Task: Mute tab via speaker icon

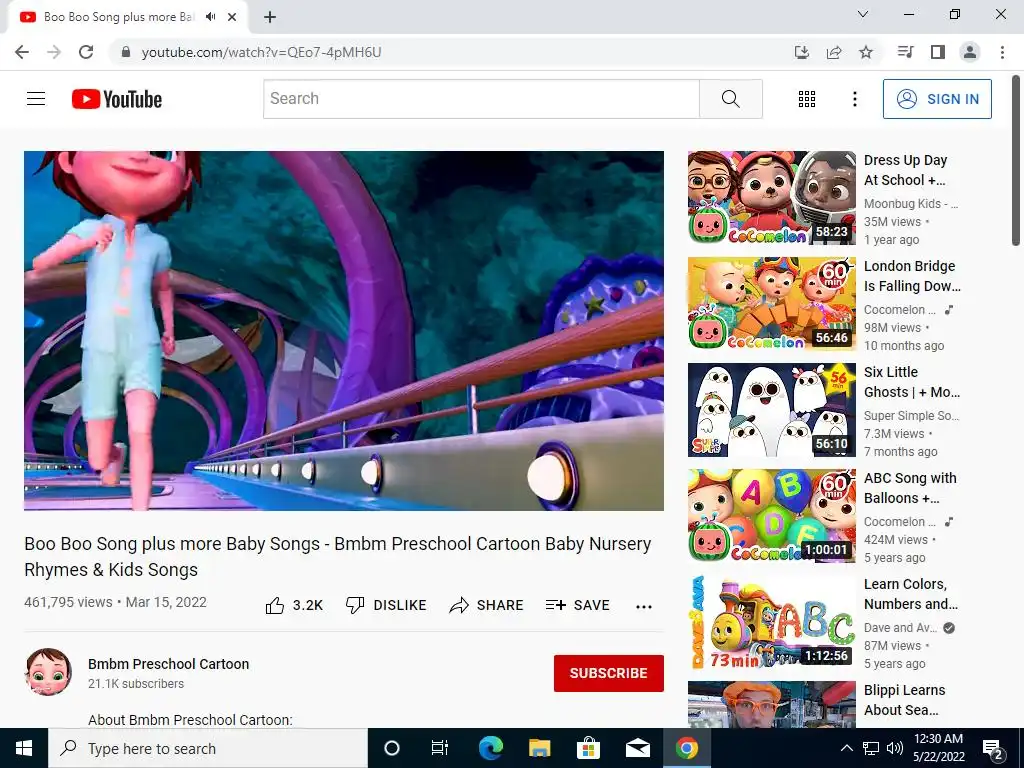Action: 210,17
